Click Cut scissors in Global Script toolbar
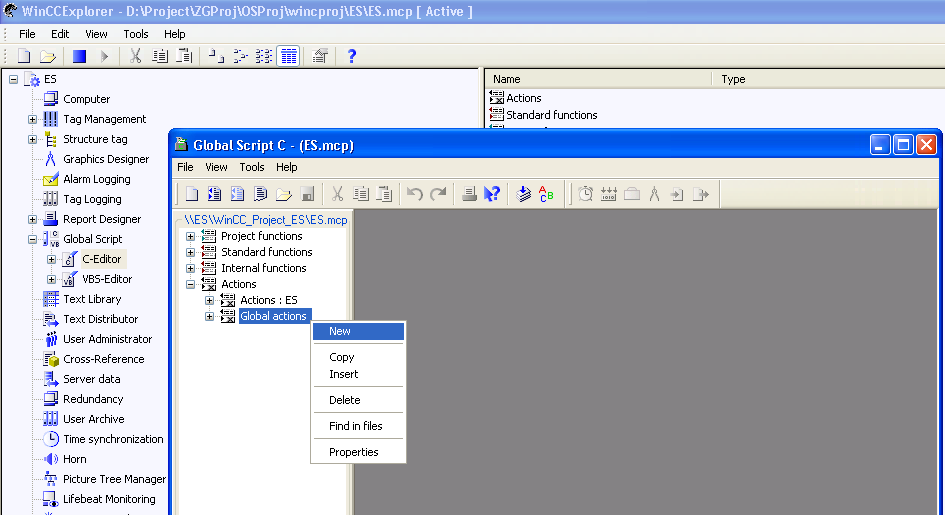This screenshot has height=515, width=945. point(338,194)
